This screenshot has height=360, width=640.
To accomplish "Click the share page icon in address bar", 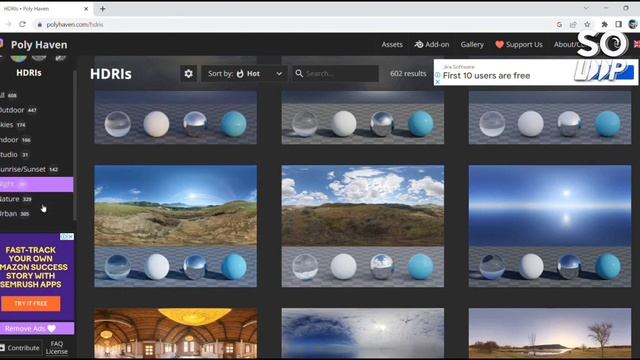I will pyautogui.click(x=573, y=24).
